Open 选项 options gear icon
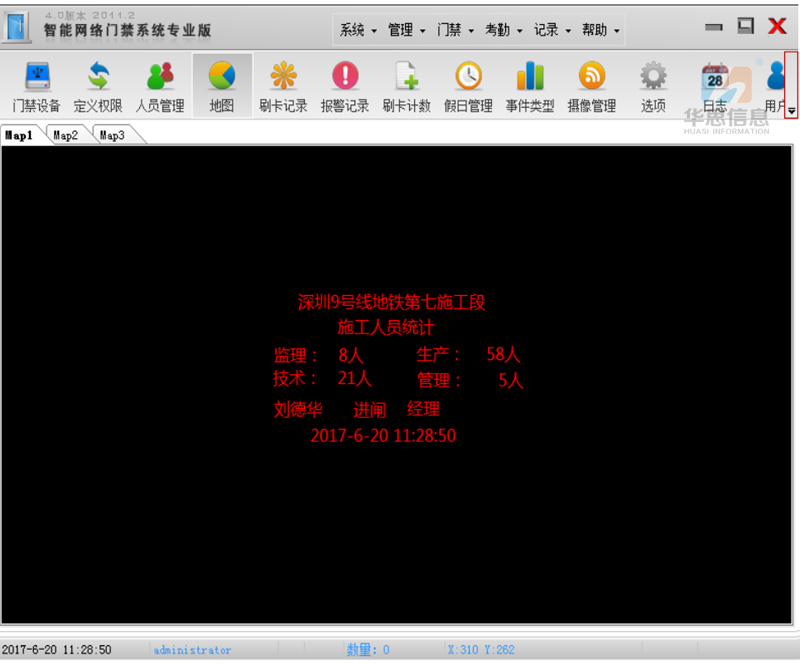This screenshot has width=800, height=664. pos(653,85)
